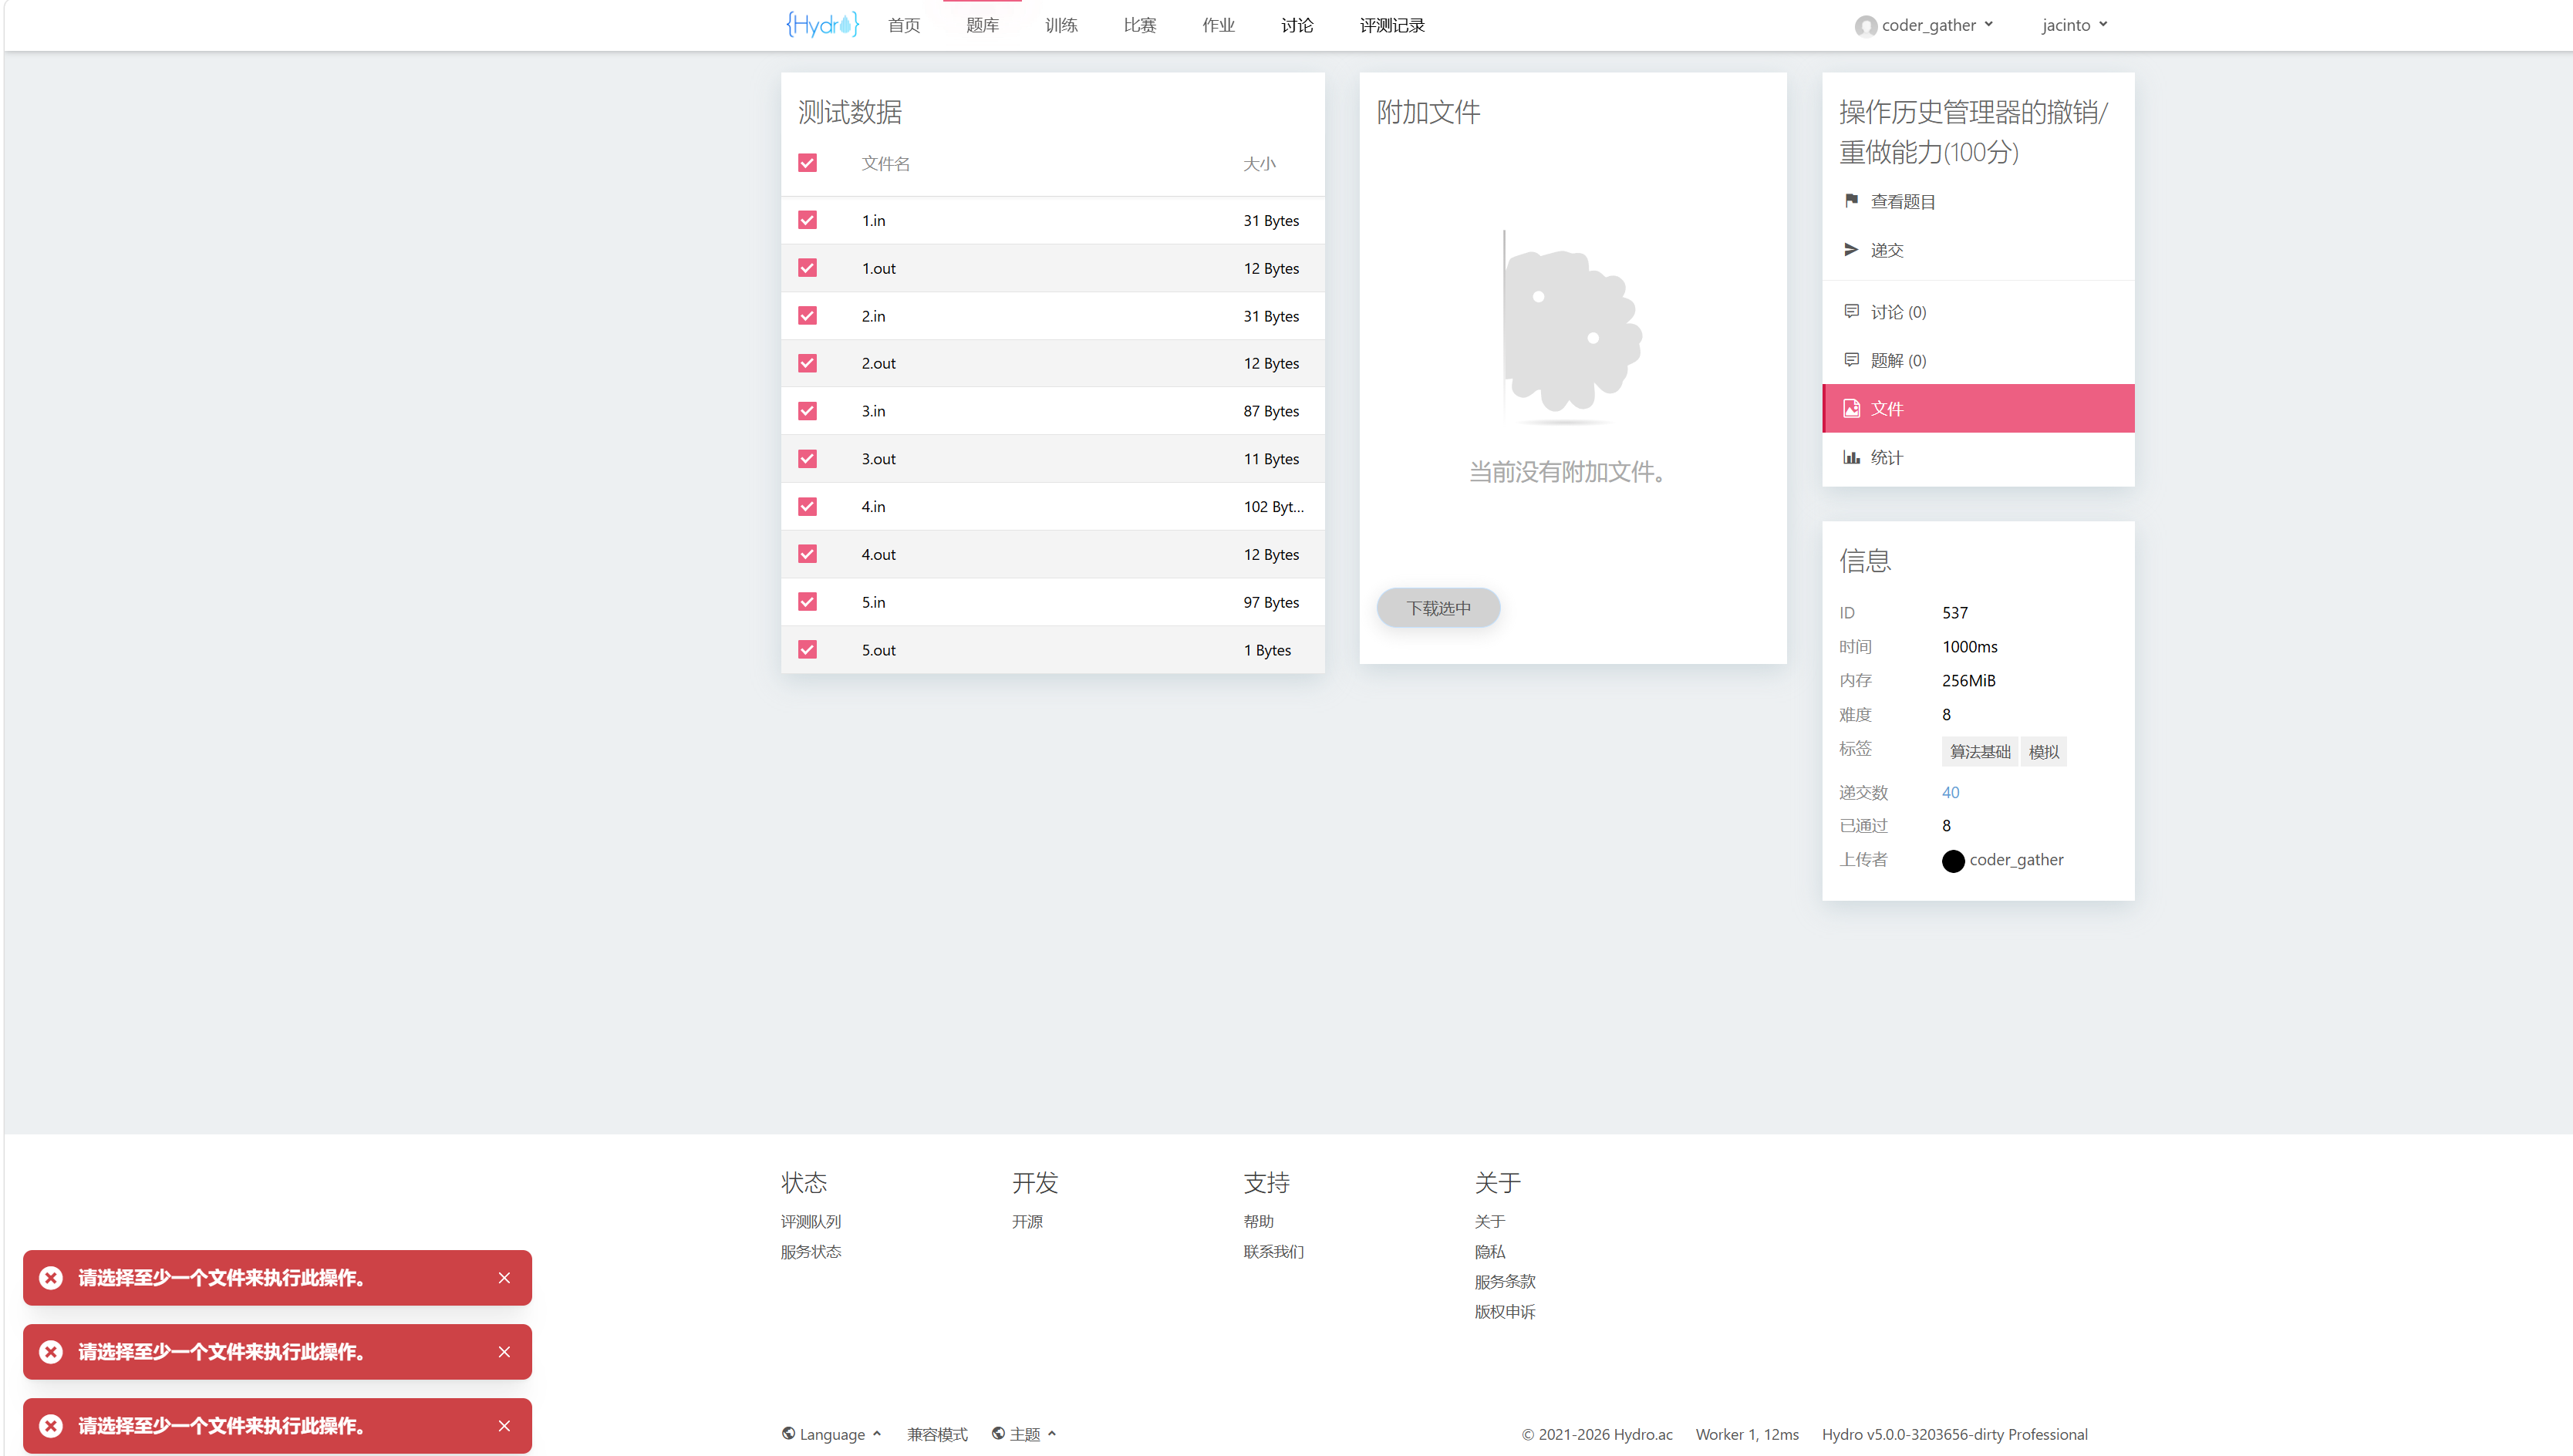
Task: Click the file icon beside 文件
Action: pos(1851,408)
